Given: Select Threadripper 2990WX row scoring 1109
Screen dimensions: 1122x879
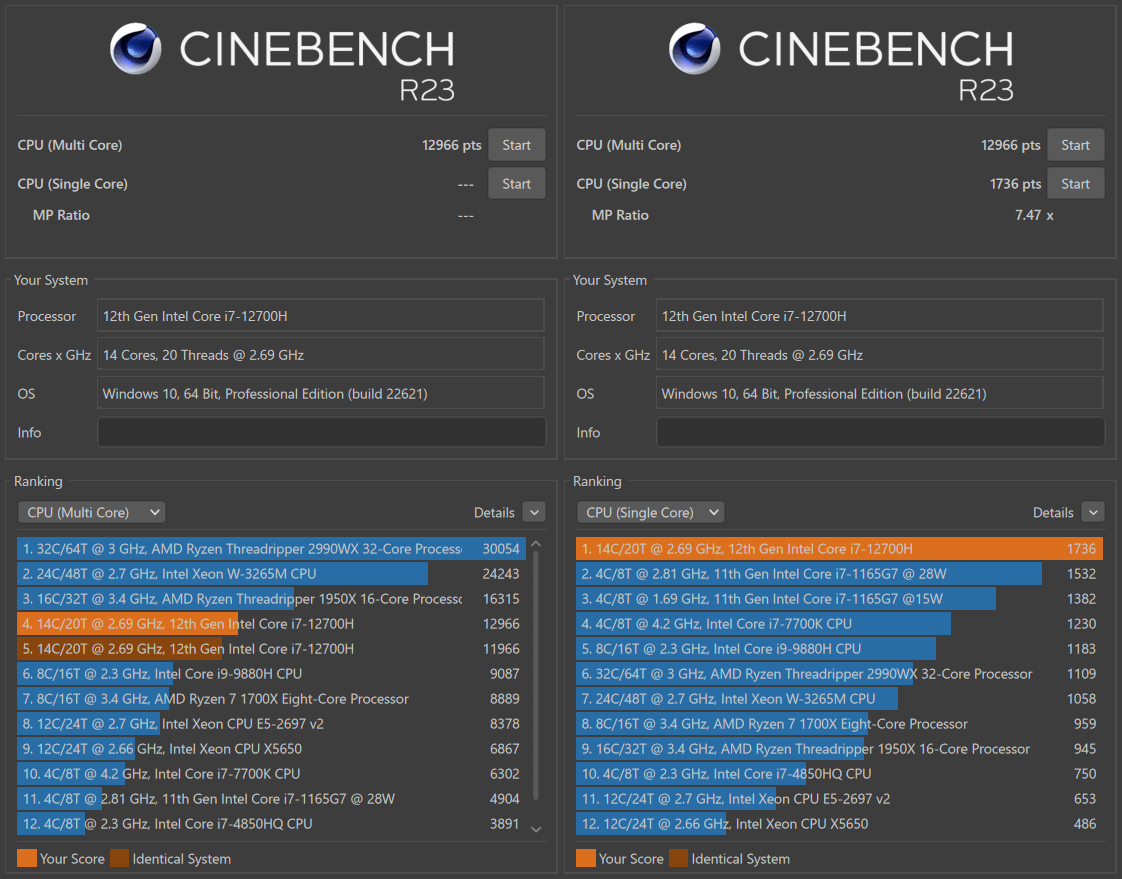Looking at the screenshot, I should pyautogui.click(x=839, y=674).
